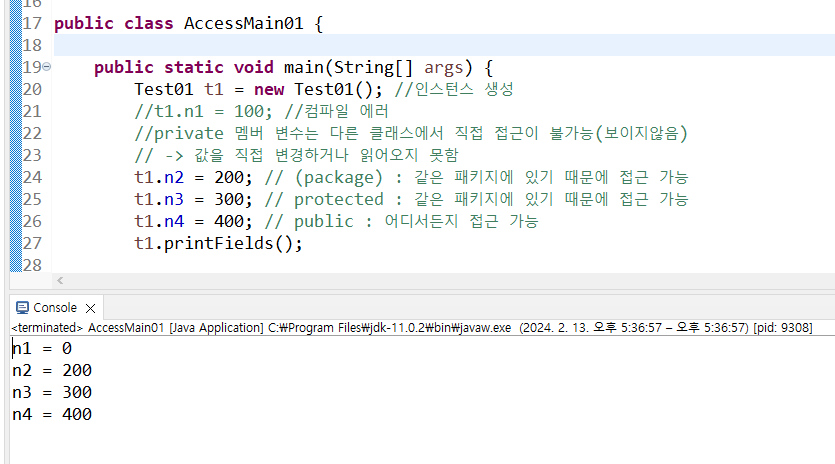Place cursor on empty line 18
The image size is (835, 464).
click(x=444, y=45)
